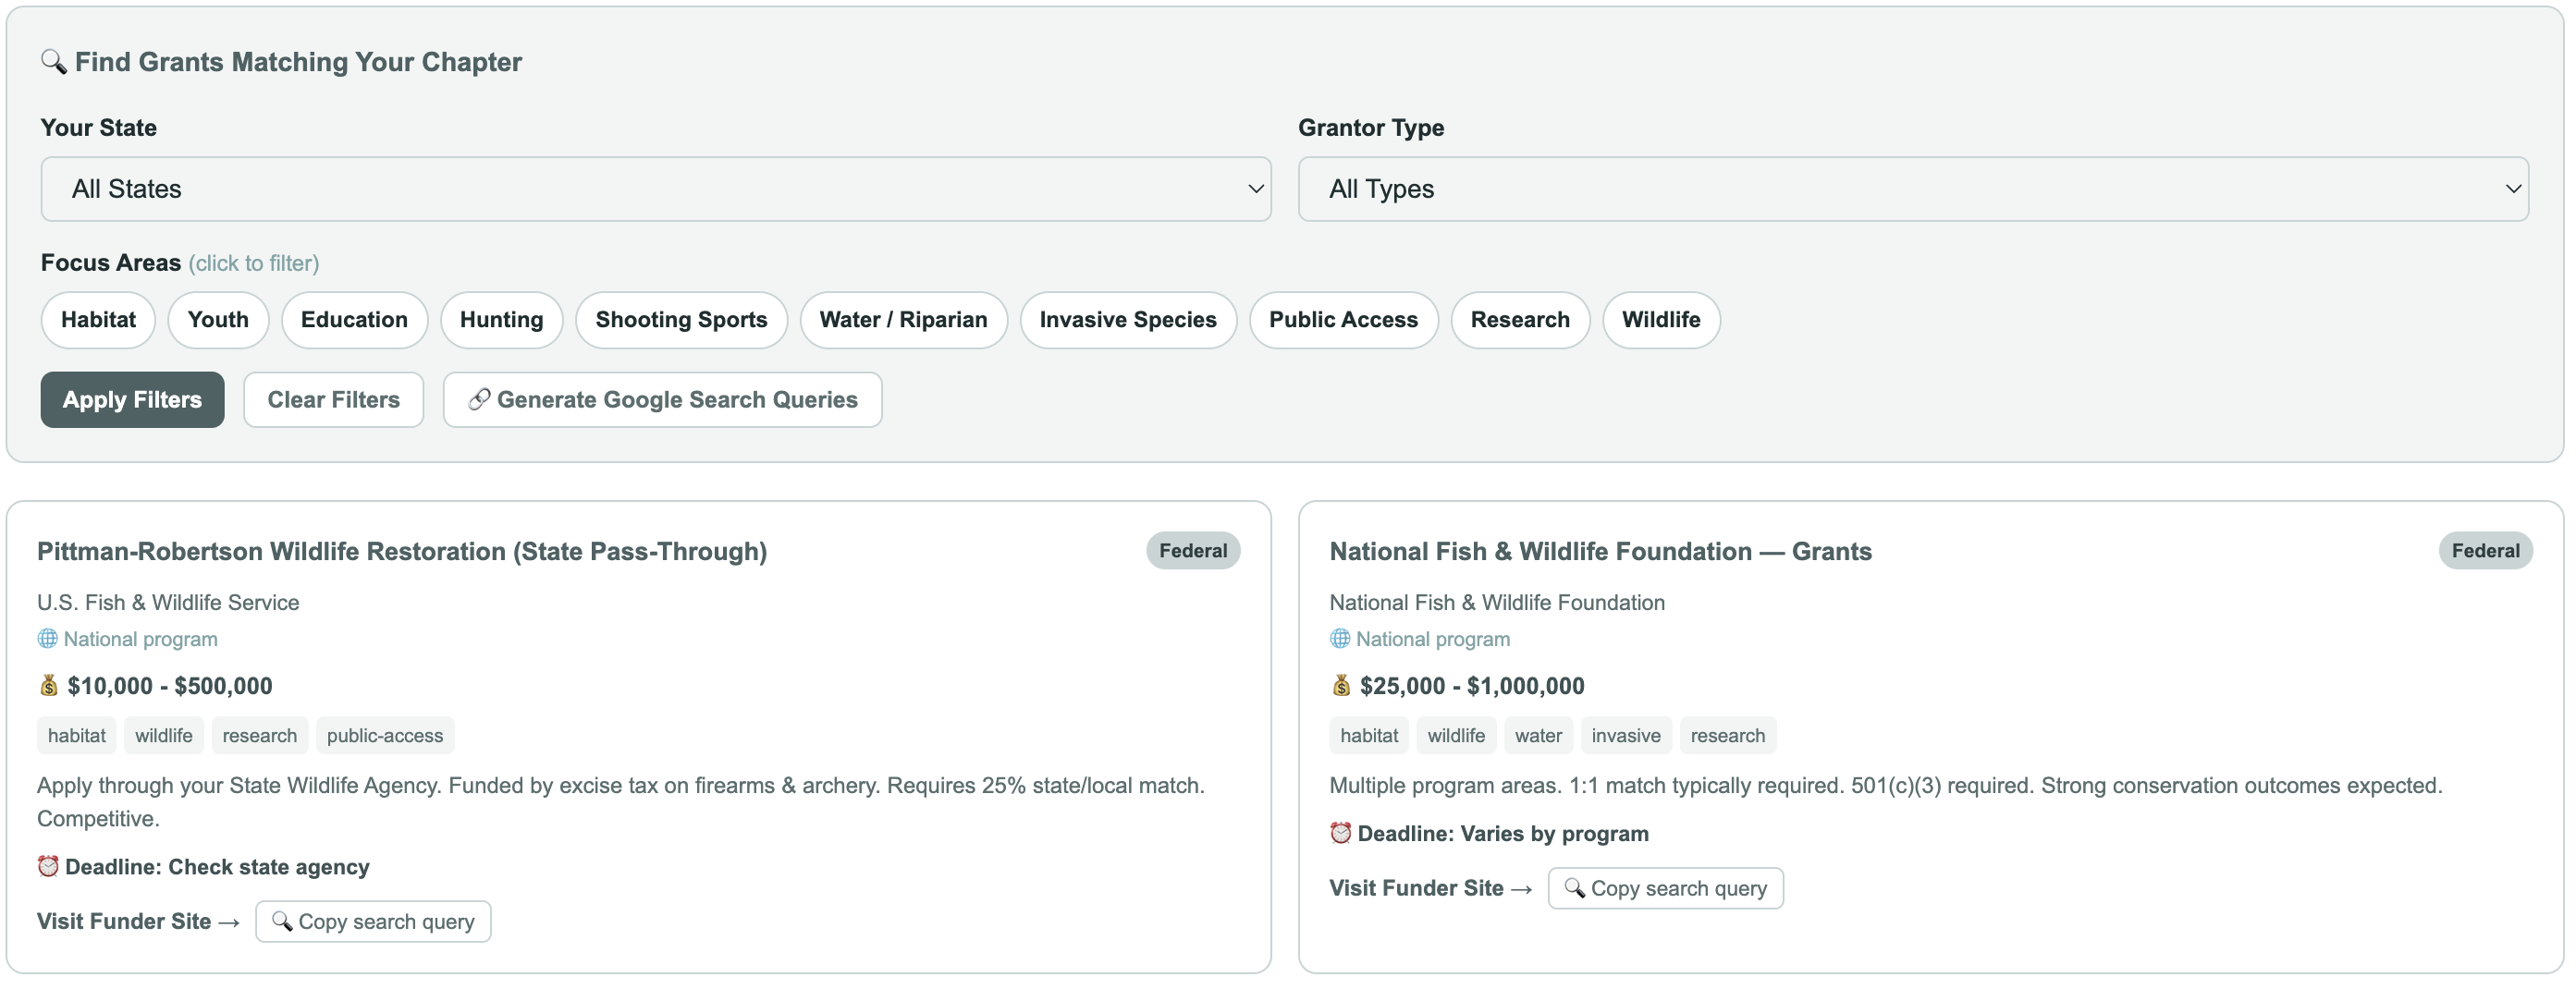
Task: Copy search query for Pittman-Robertson grant
Action: pos(373,922)
